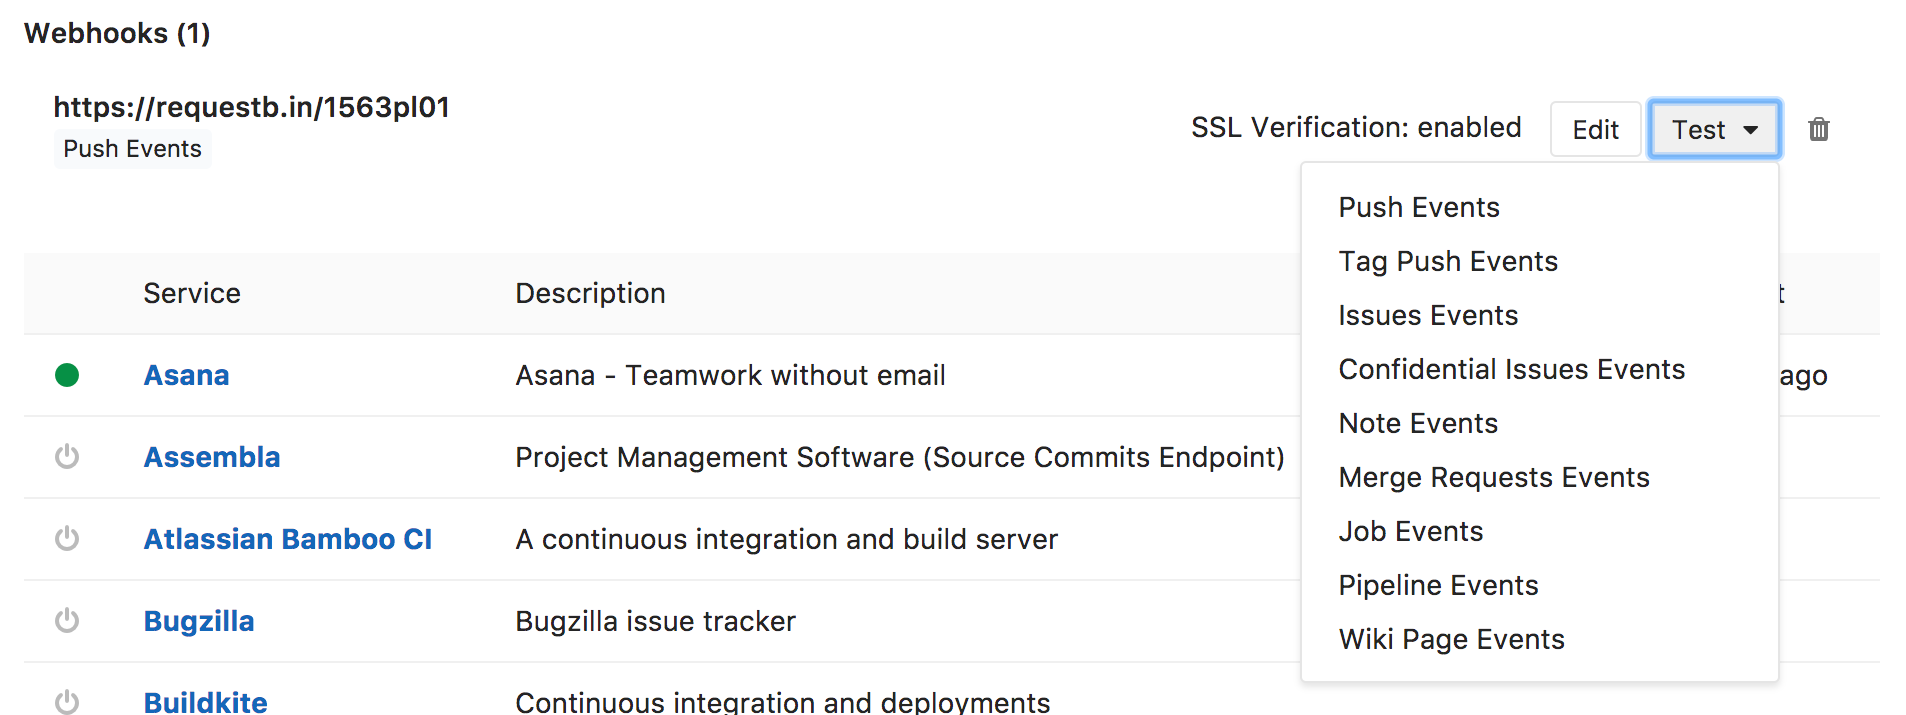Open the Test dropdown button
This screenshot has height=715, width=1906.
pyautogui.click(x=1714, y=129)
